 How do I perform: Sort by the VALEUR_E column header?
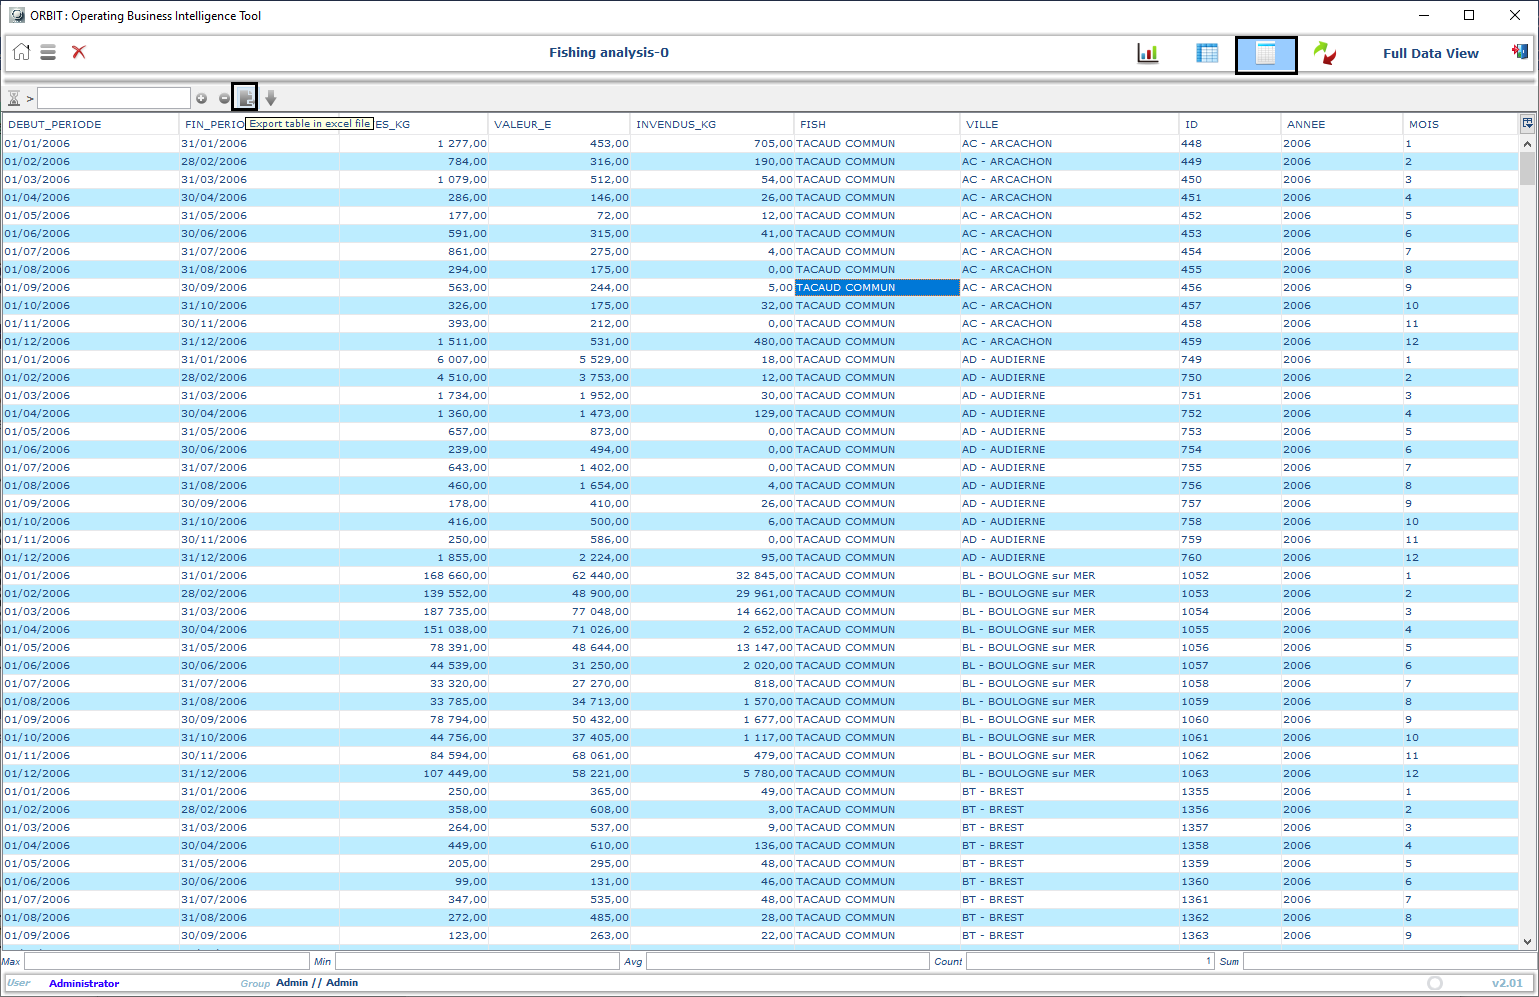tap(560, 124)
